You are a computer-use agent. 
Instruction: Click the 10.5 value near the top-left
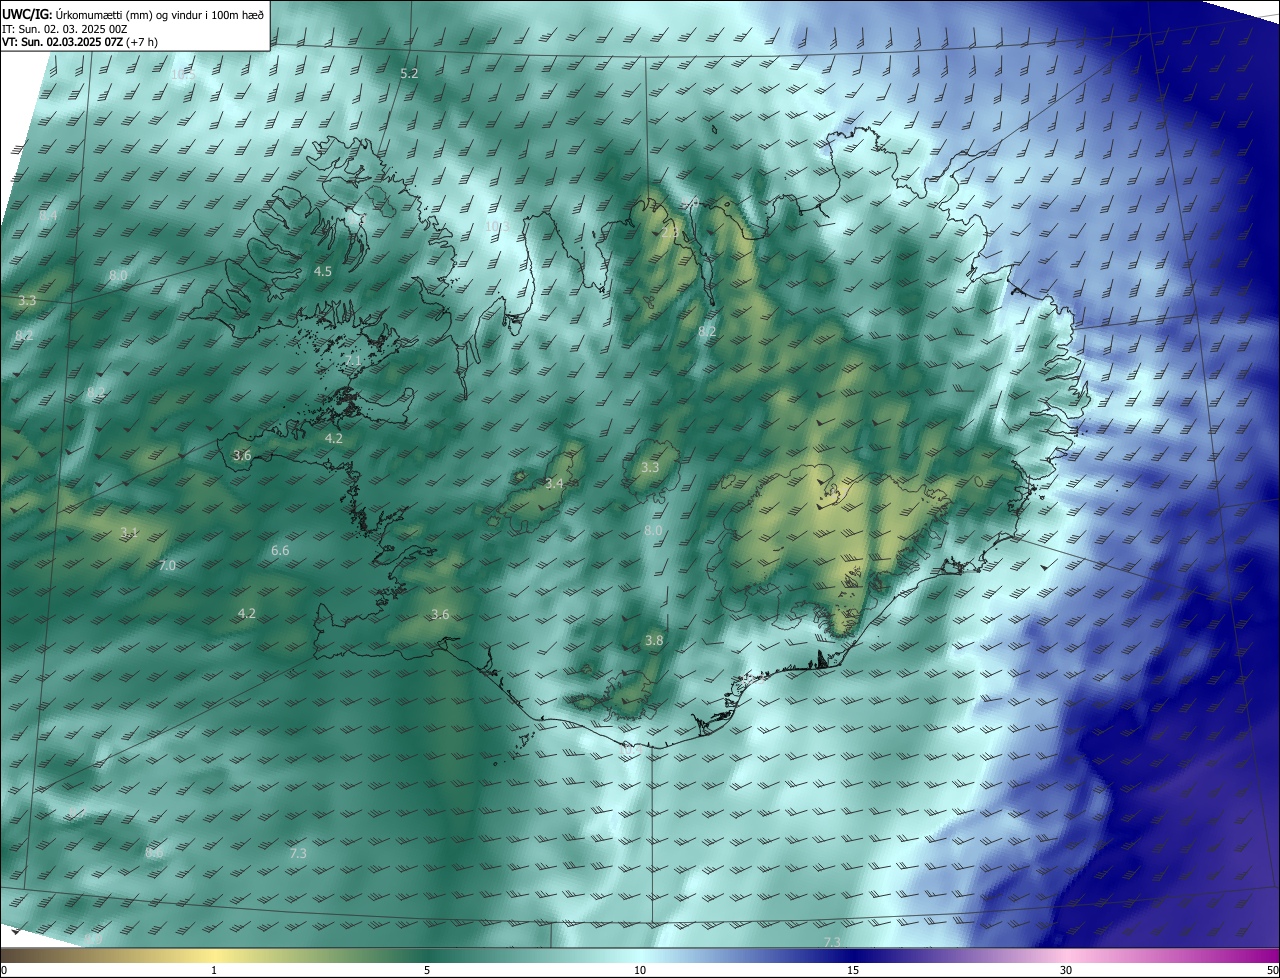pyautogui.click(x=183, y=74)
